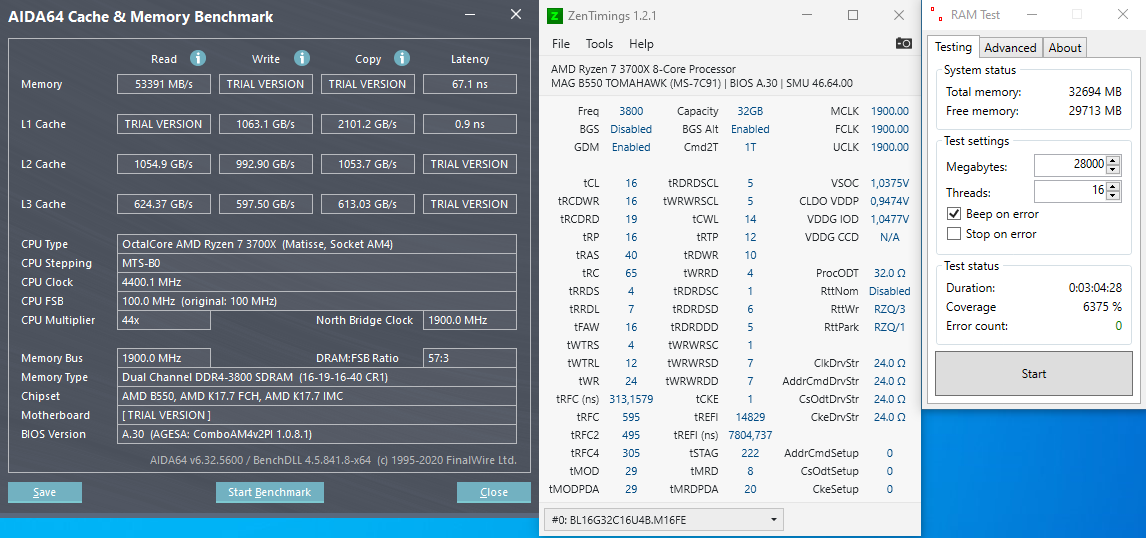Open the About tab in RAM Test
Screen dimensions: 1146x538
pyautogui.click(x=1065, y=48)
